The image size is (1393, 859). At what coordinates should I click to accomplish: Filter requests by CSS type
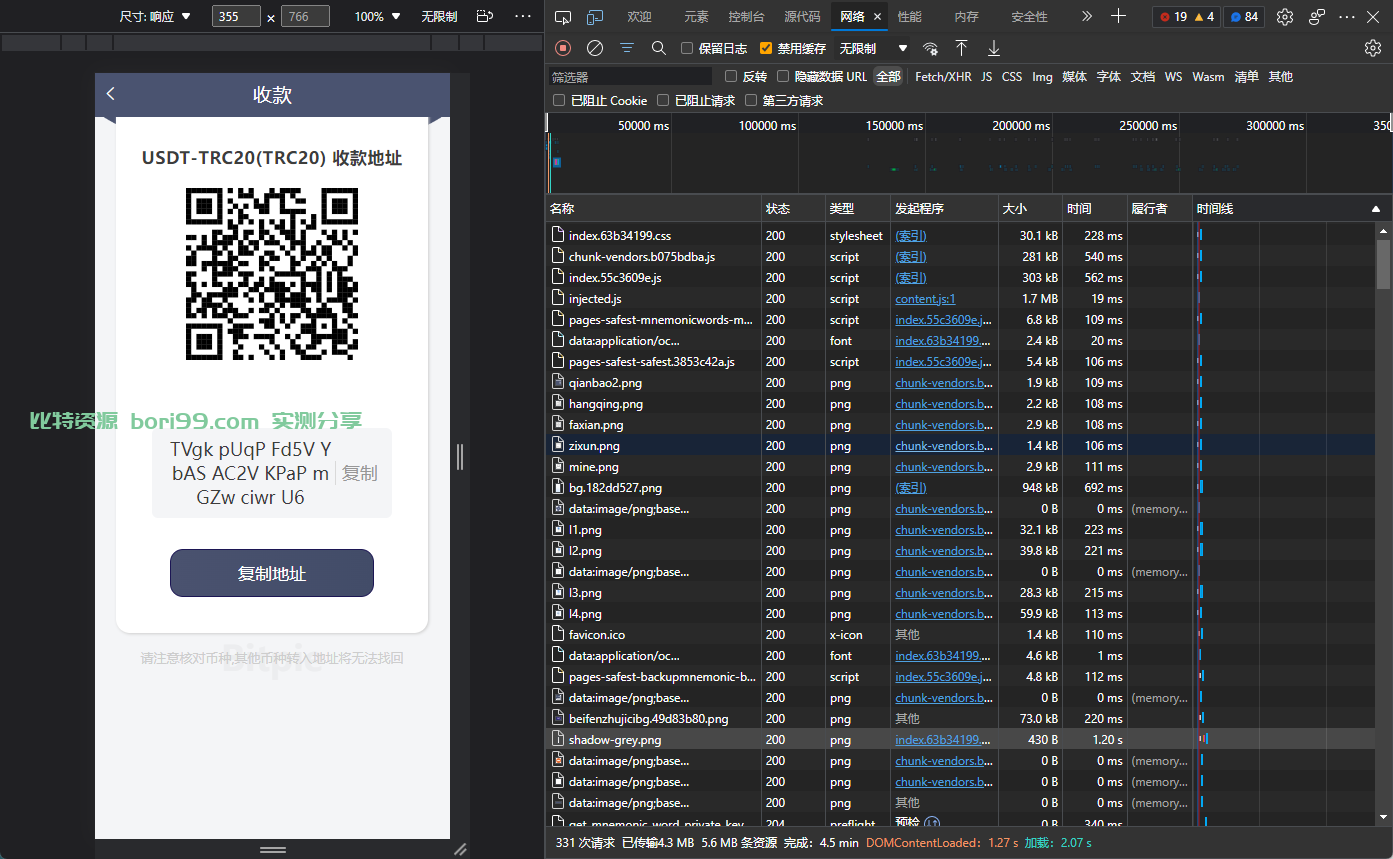click(1012, 76)
